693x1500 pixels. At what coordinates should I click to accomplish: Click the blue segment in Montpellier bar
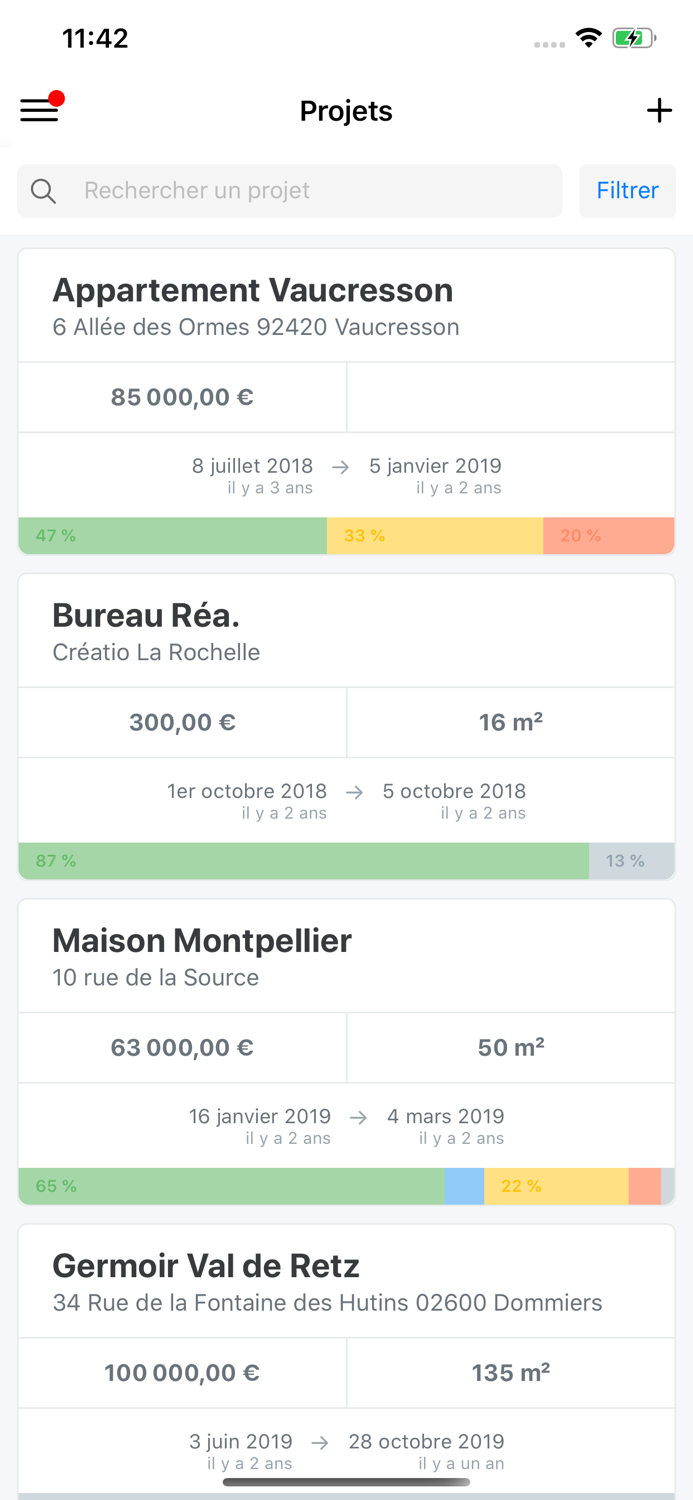coord(464,1186)
